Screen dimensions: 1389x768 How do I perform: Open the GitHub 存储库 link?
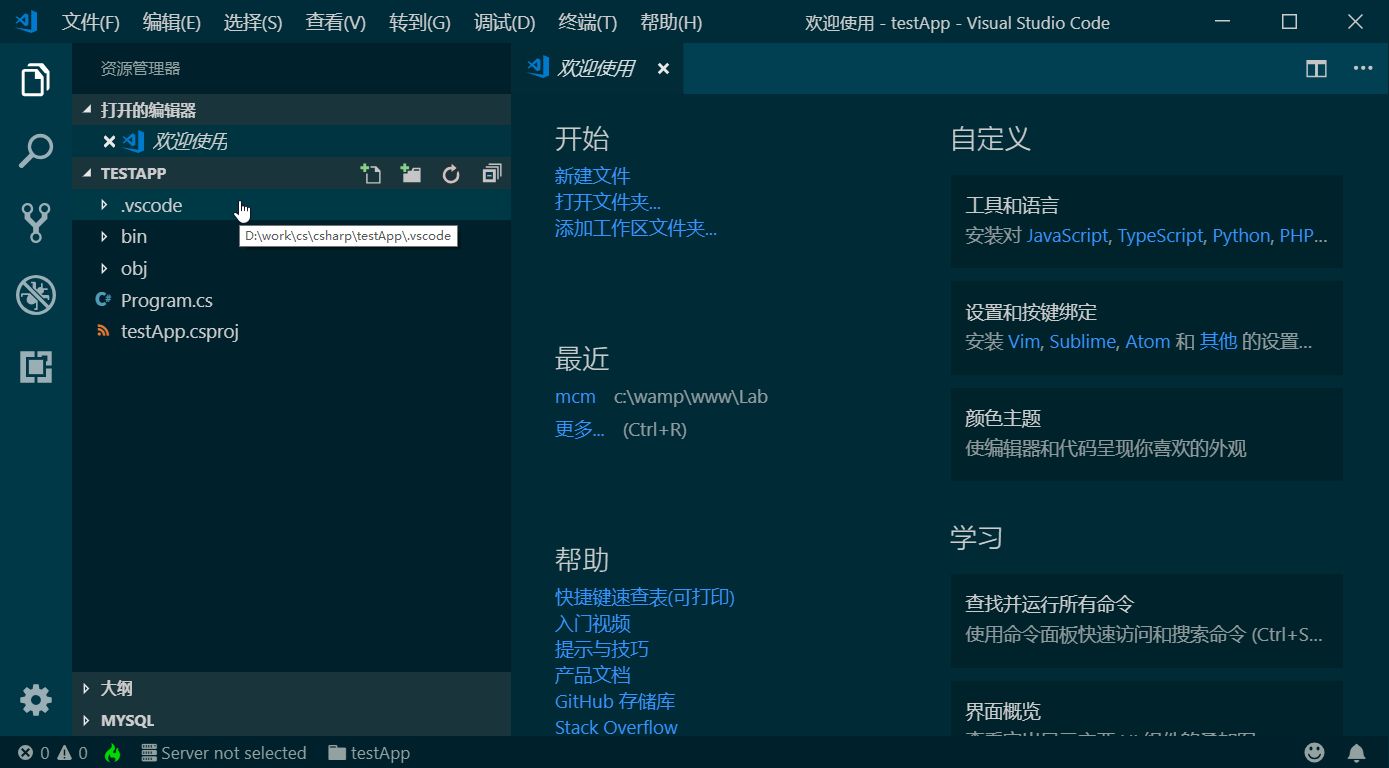(614, 702)
